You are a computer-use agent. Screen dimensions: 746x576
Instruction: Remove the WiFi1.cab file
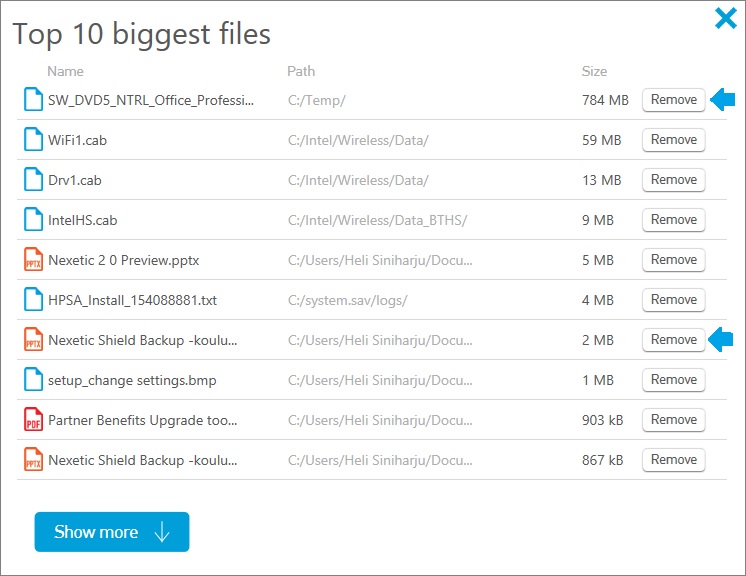pos(673,140)
